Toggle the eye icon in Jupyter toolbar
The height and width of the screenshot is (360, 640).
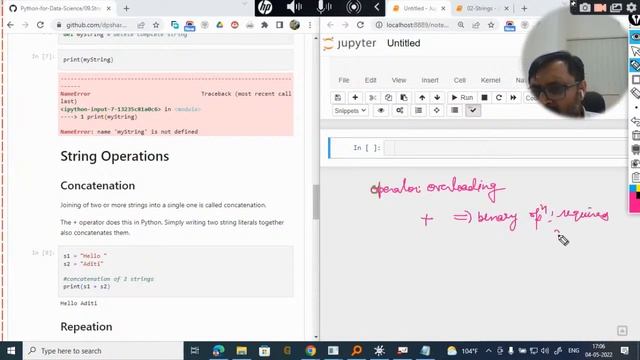pos(381,111)
